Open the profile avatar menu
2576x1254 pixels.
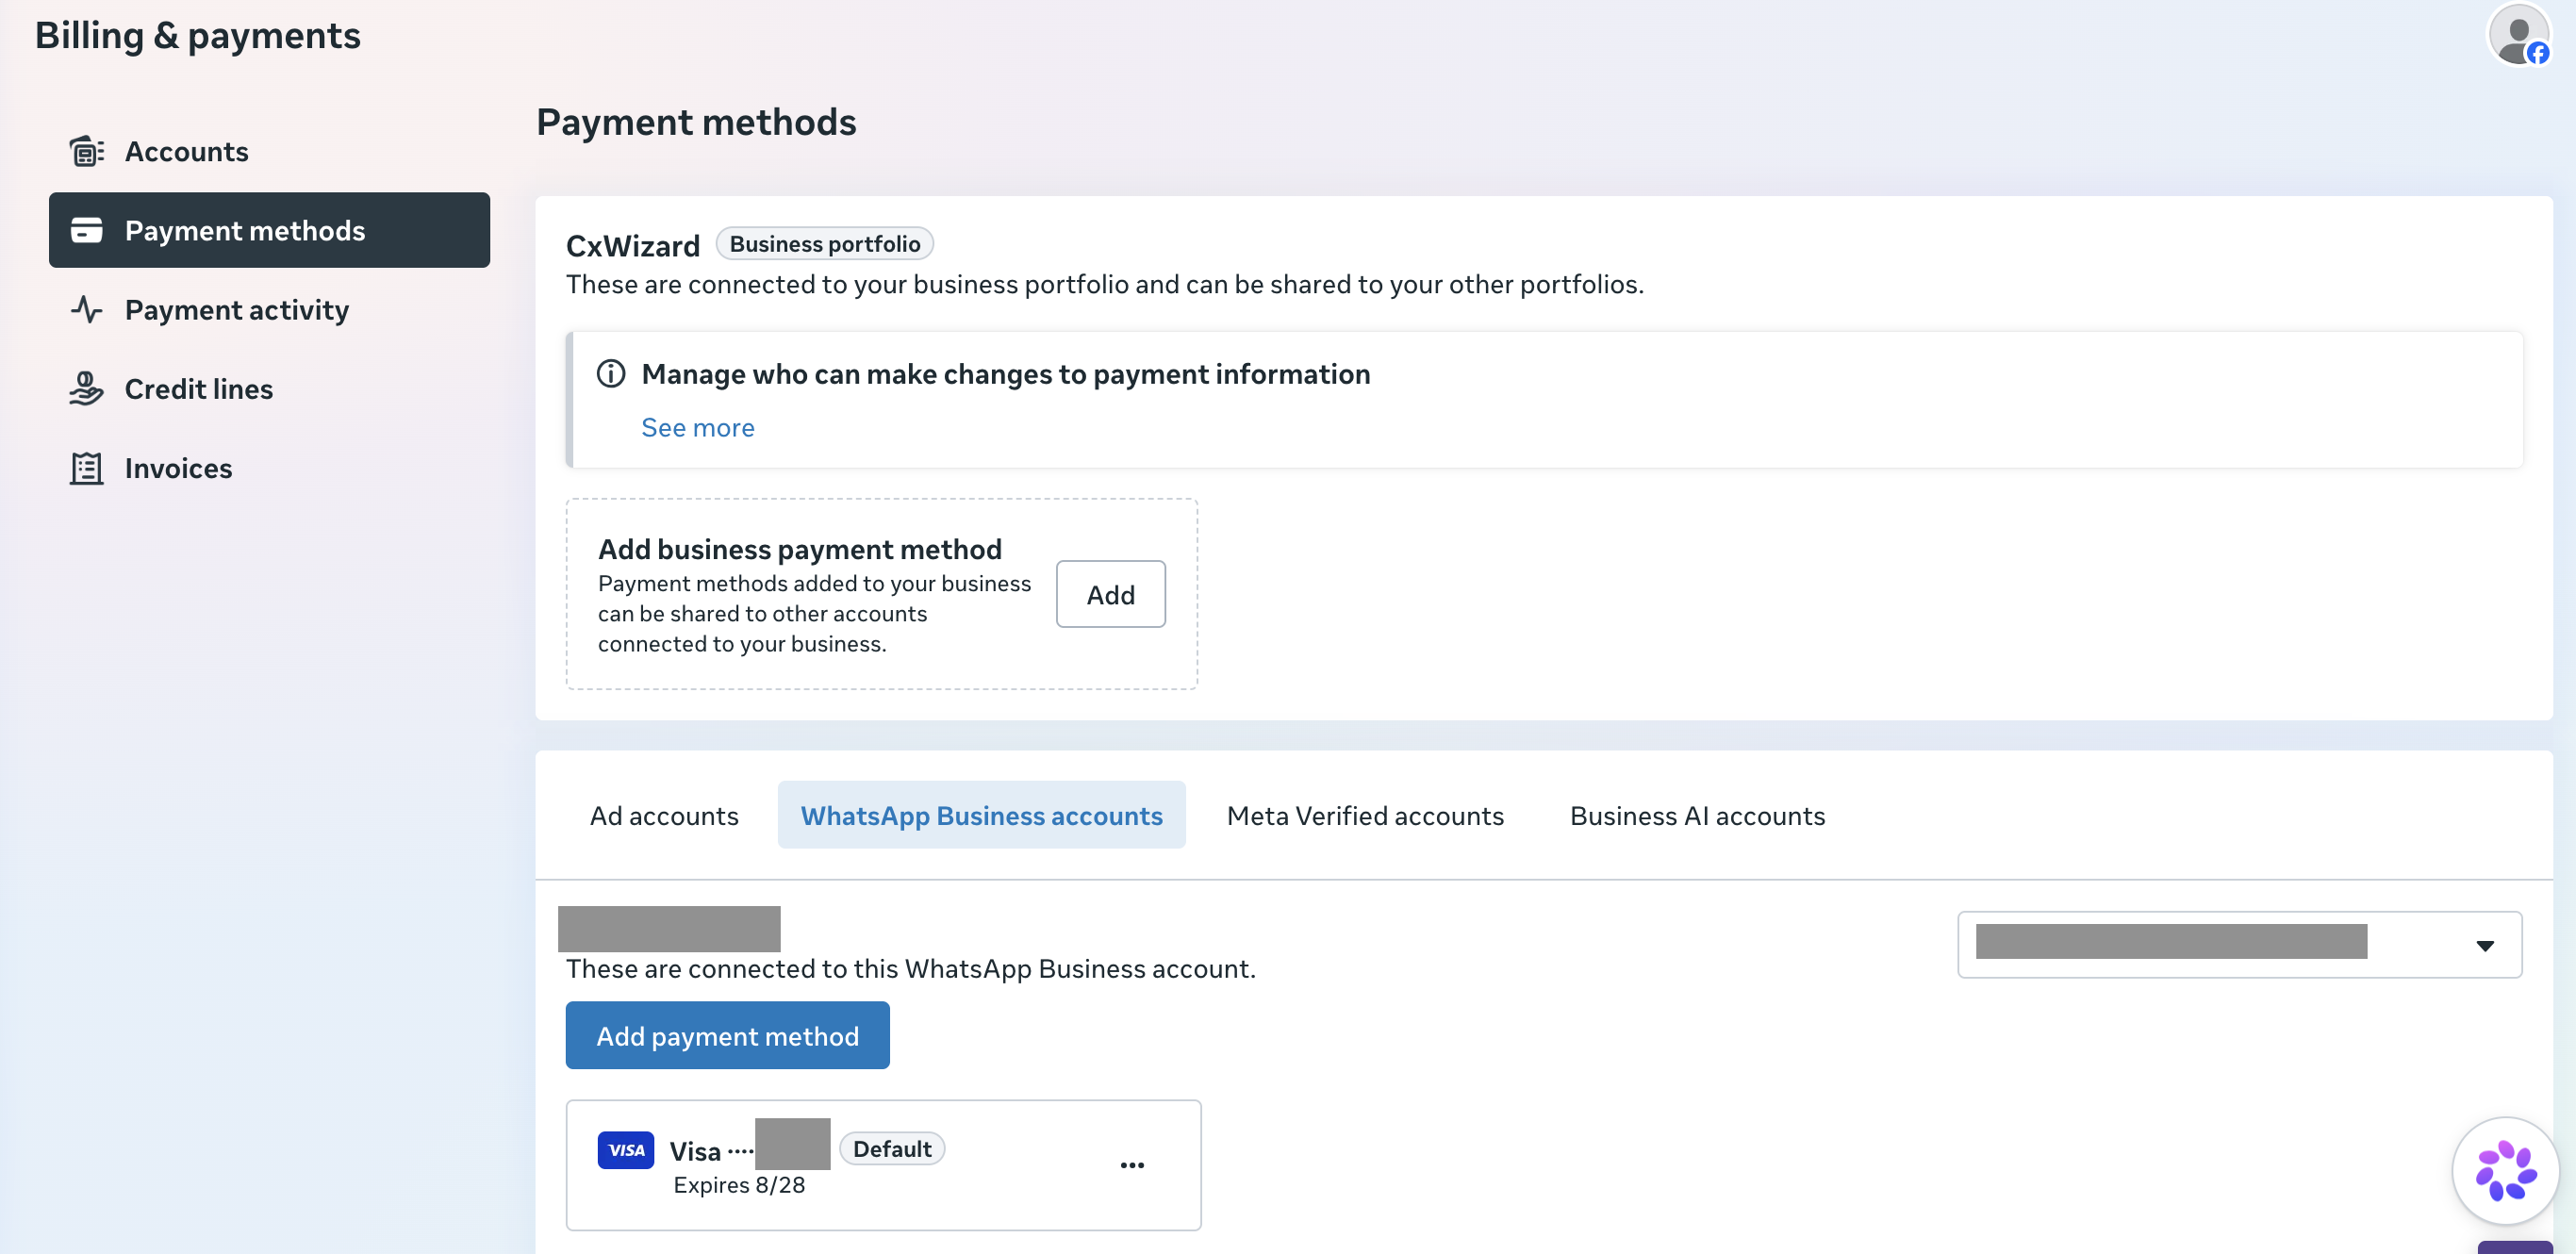pyautogui.click(x=2518, y=35)
